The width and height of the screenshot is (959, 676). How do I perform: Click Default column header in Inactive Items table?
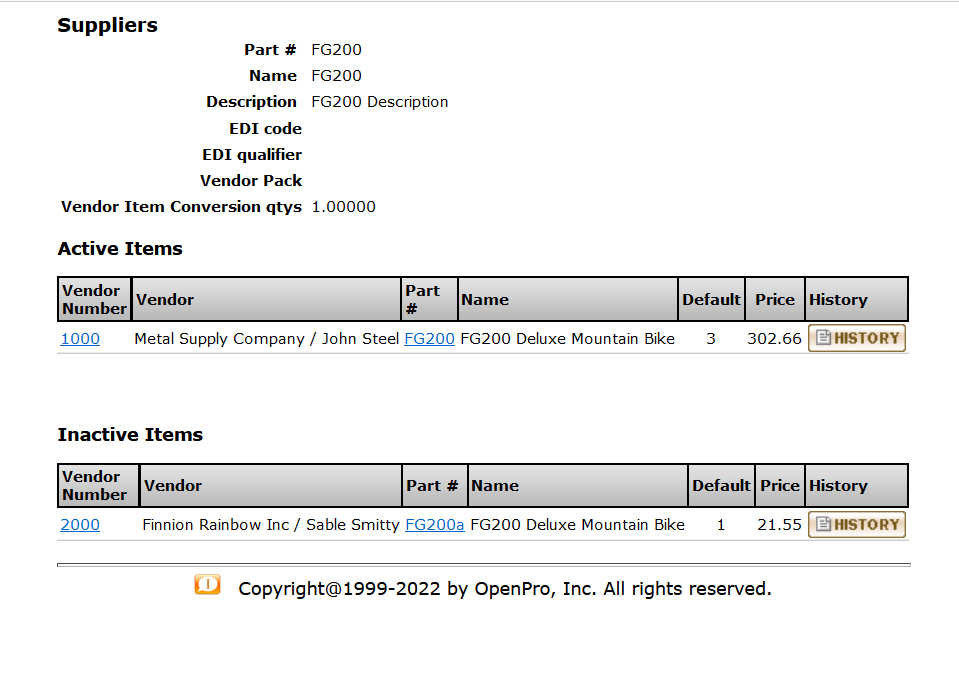click(721, 486)
